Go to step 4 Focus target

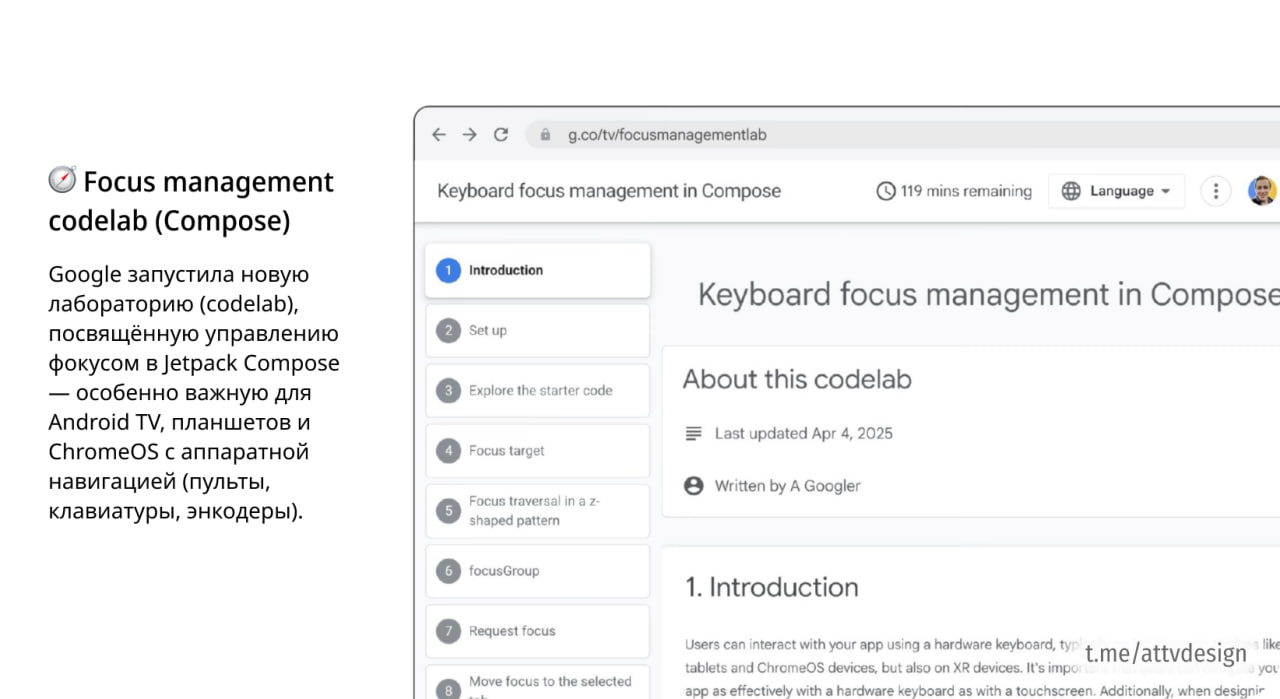[x=538, y=450]
